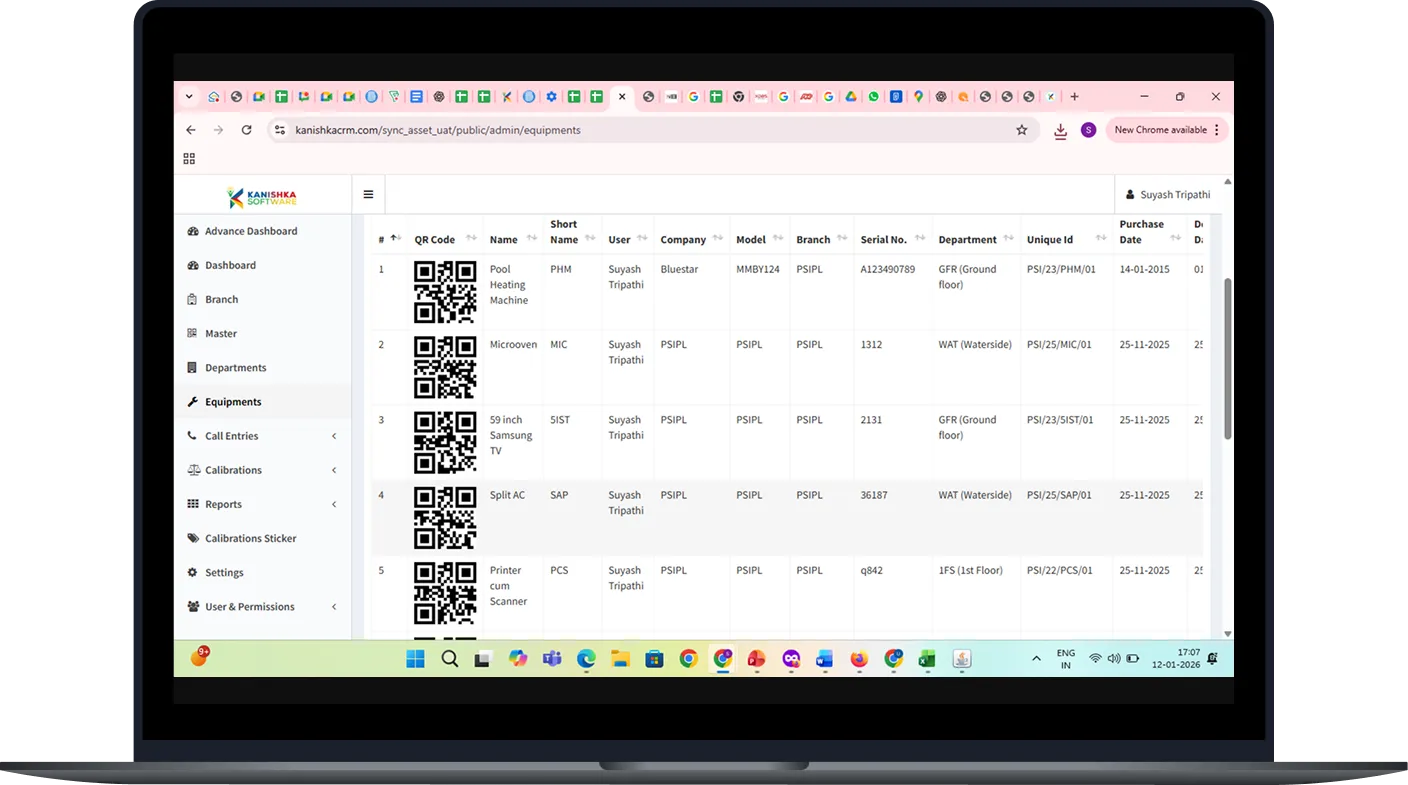Open Chrome downloads icon
Screen dimensions: 1408x785
[1061, 131]
